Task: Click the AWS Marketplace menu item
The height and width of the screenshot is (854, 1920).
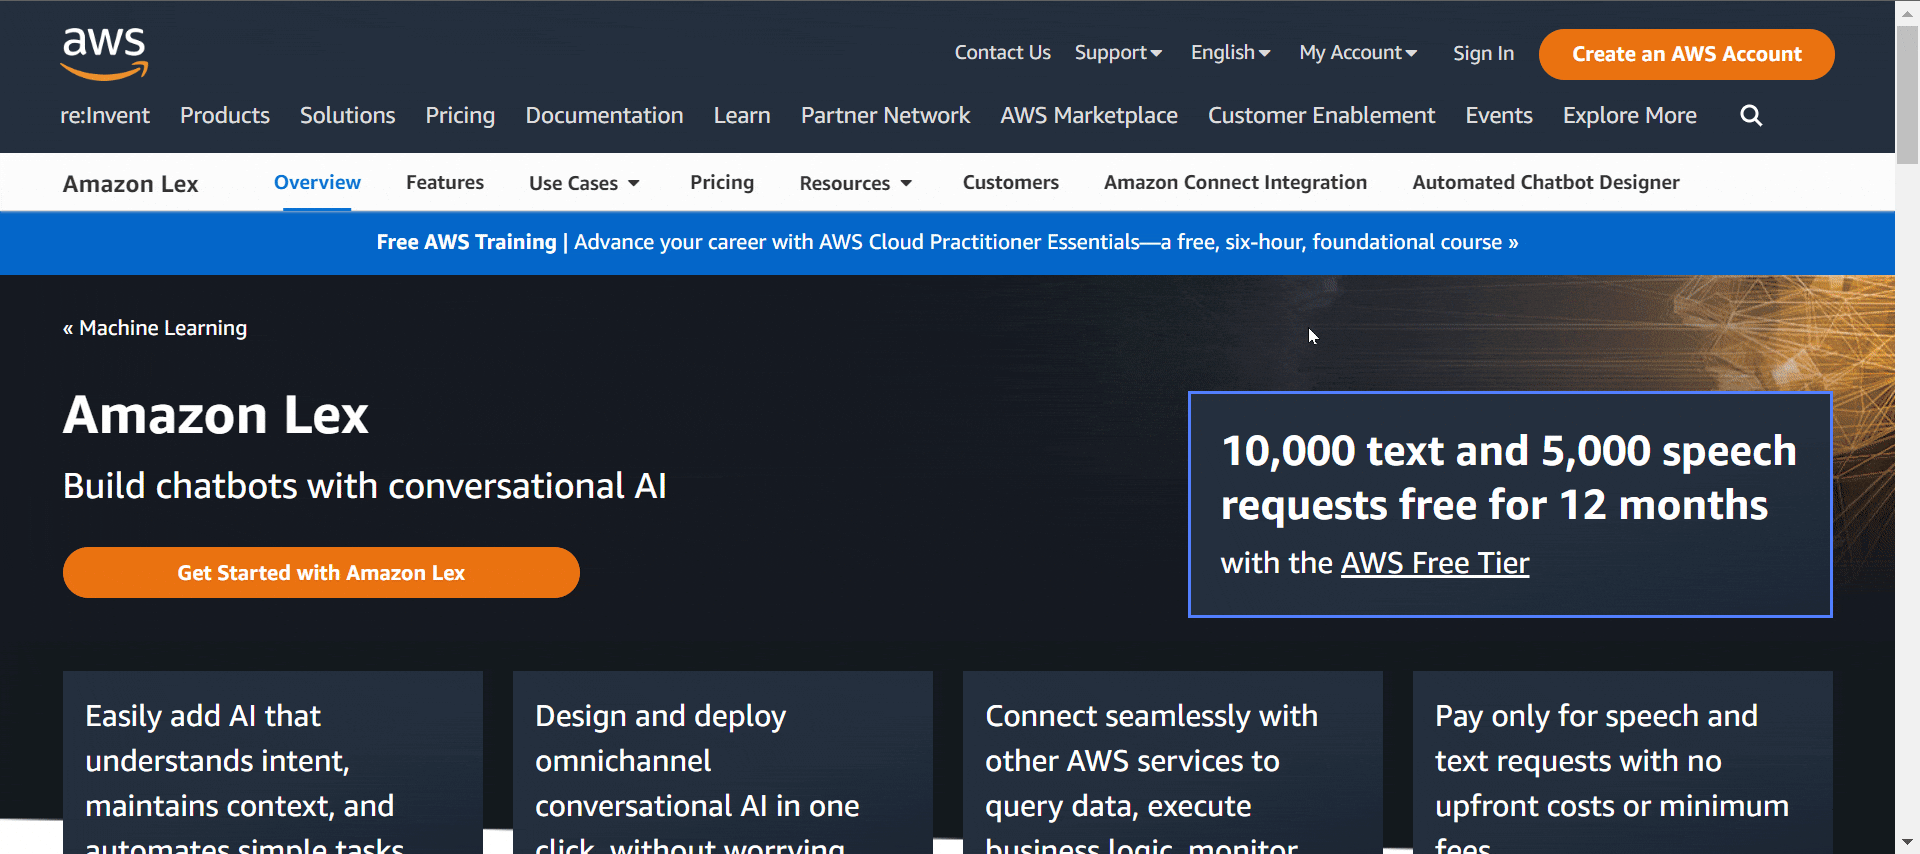Action: click(x=1088, y=116)
